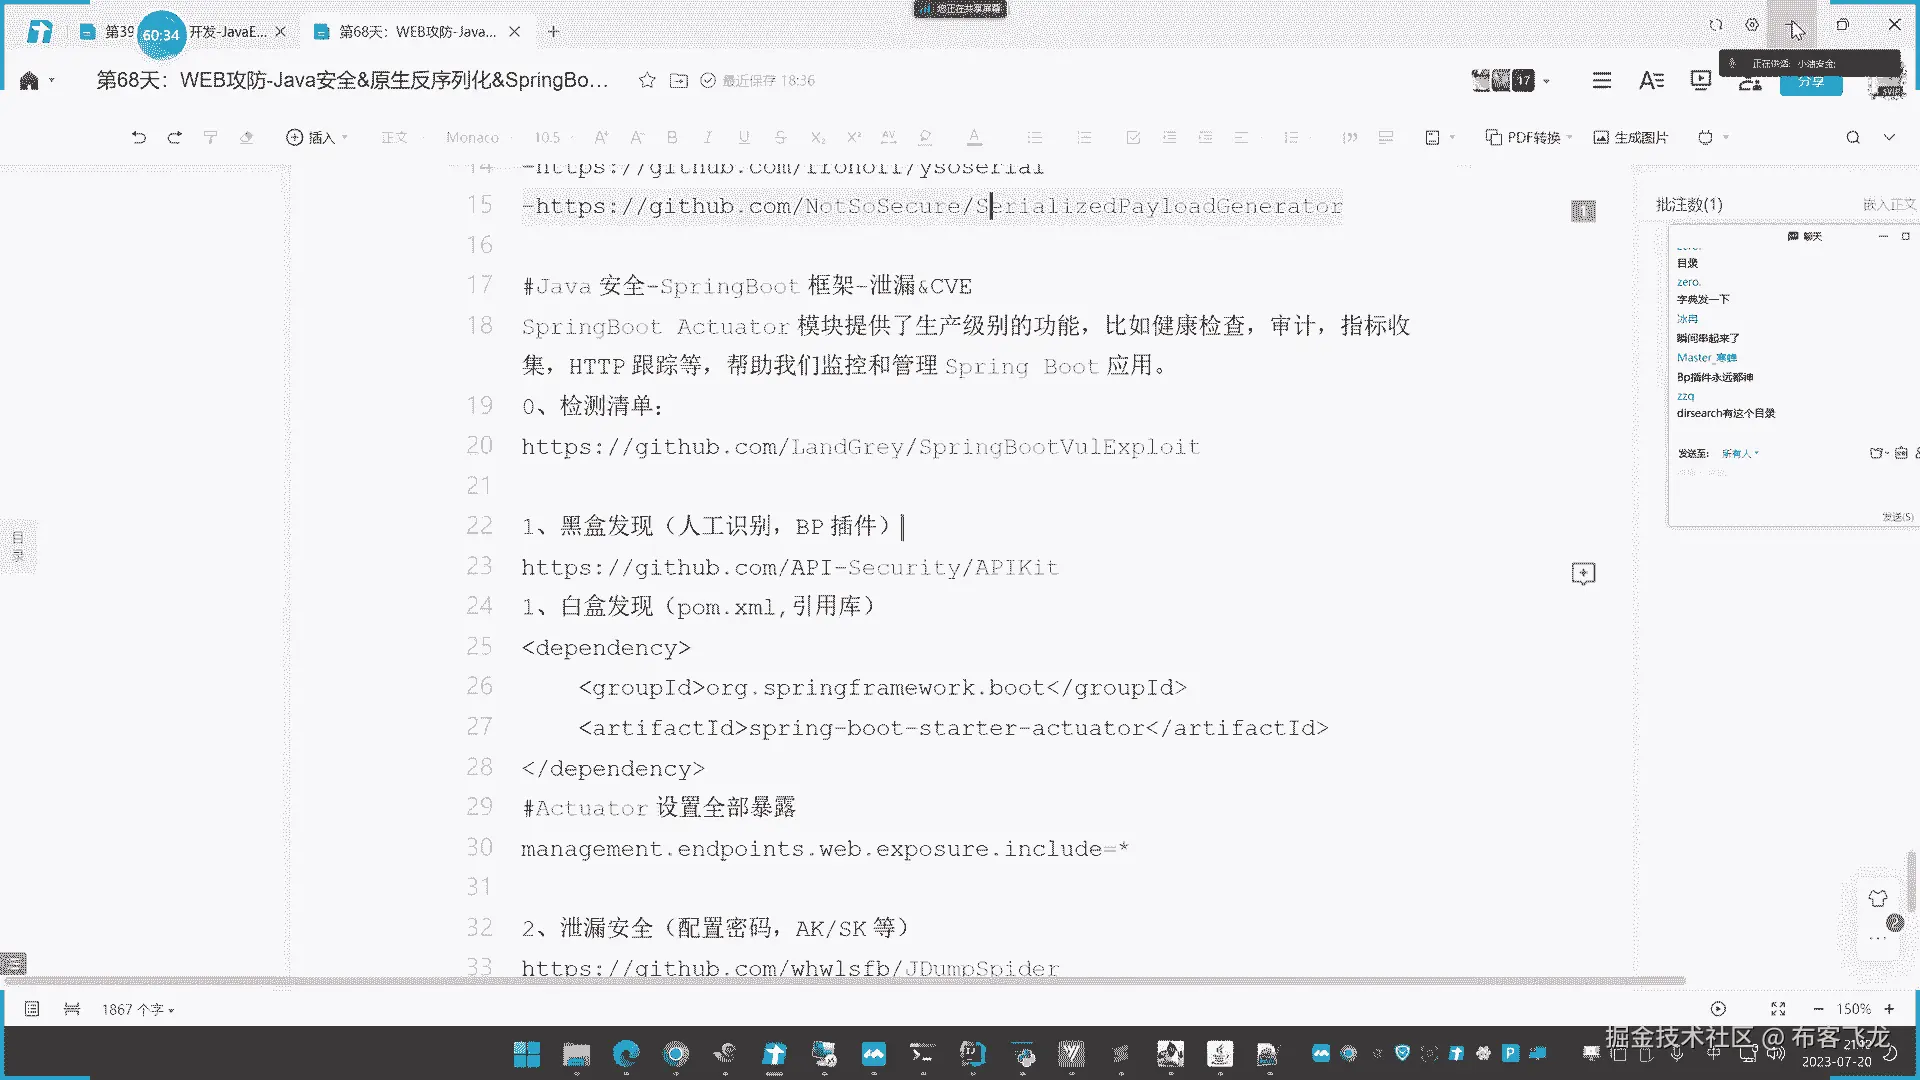Switch to the 开发-JavaE... document tab
Image resolution: width=1920 pixels, height=1080 pixels.
(x=228, y=32)
